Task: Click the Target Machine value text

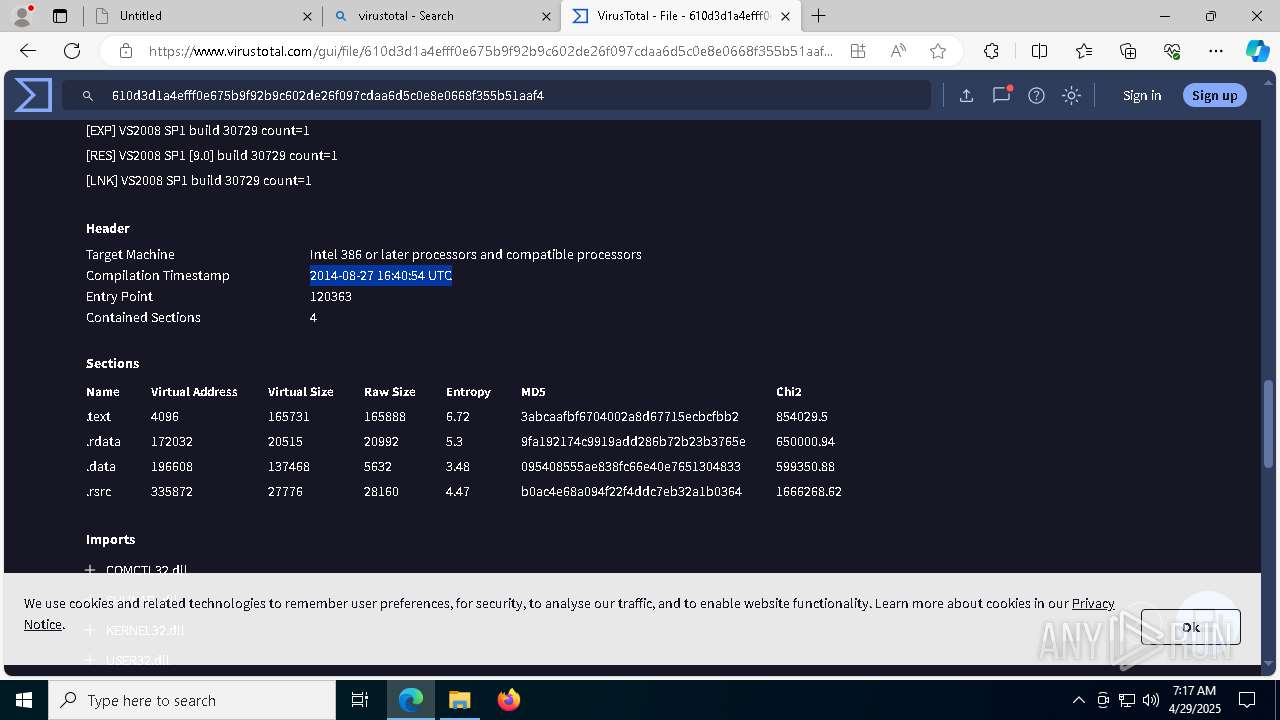Action: [x=475, y=254]
